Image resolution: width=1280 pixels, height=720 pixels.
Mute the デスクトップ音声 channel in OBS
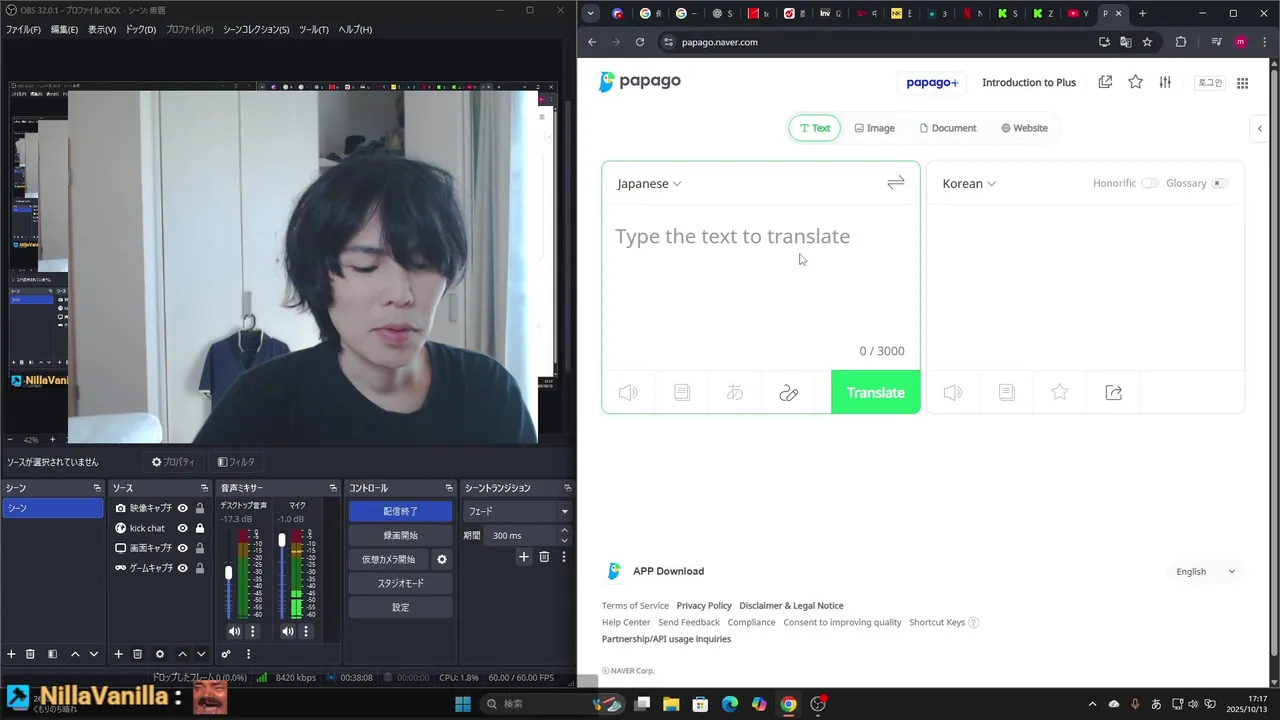point(234,631)
